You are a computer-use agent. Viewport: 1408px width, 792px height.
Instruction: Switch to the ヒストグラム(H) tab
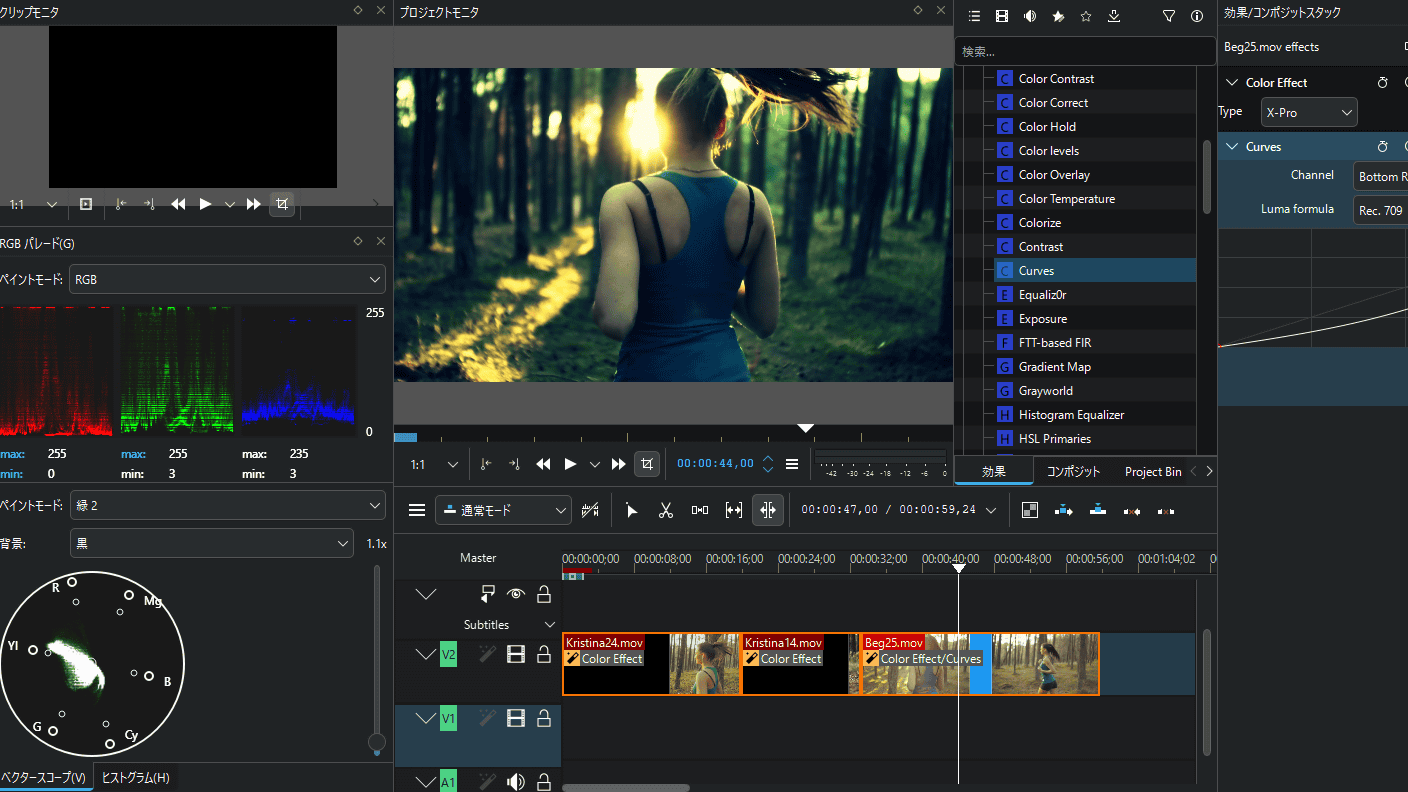[x=136, y=778]
